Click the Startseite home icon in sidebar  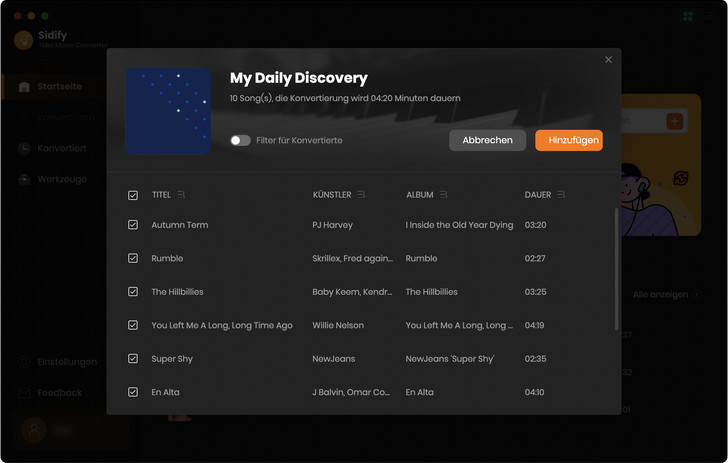[x=24, y=87]
